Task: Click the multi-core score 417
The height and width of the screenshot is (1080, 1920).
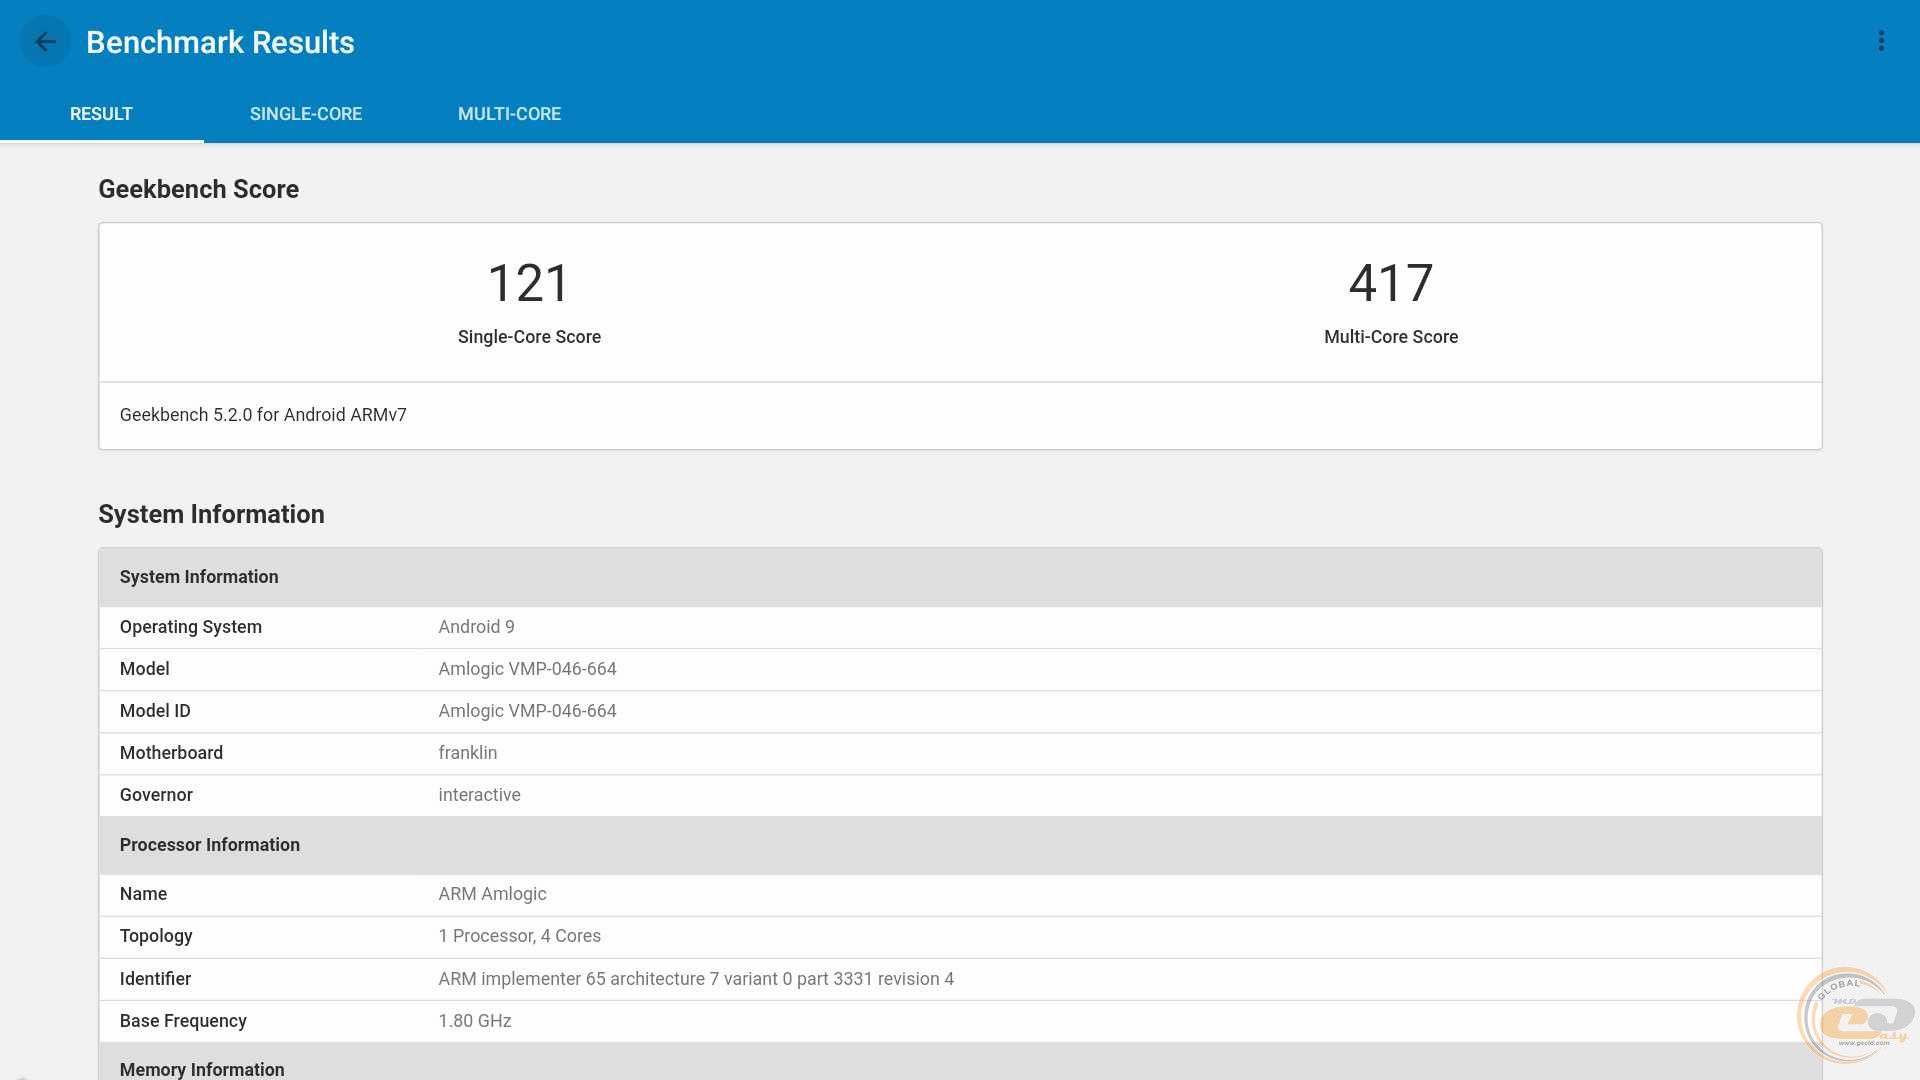Action: (x=1391, y=283)
